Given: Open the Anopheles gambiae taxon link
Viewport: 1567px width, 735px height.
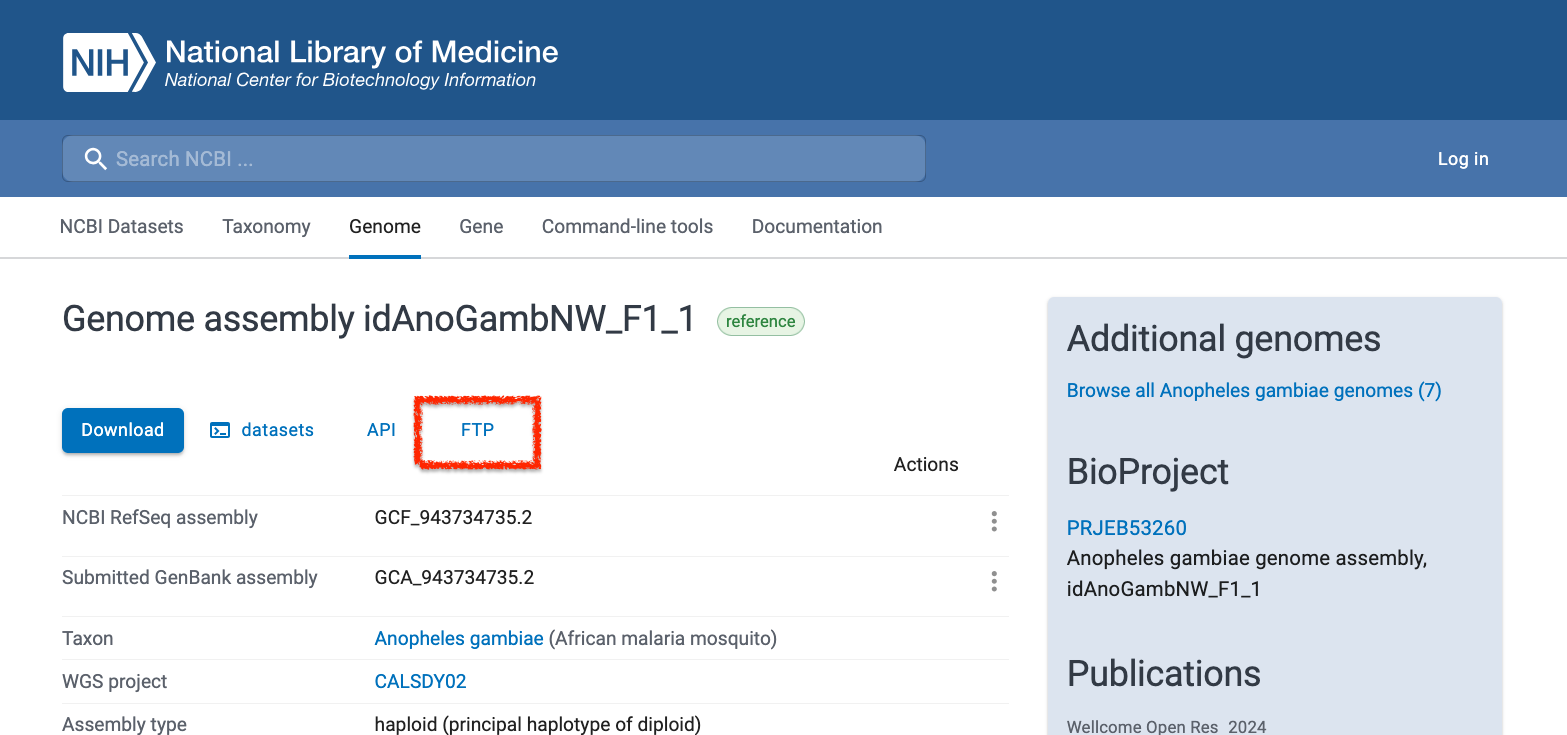Looking at the screenshot, I should point(459,638).
